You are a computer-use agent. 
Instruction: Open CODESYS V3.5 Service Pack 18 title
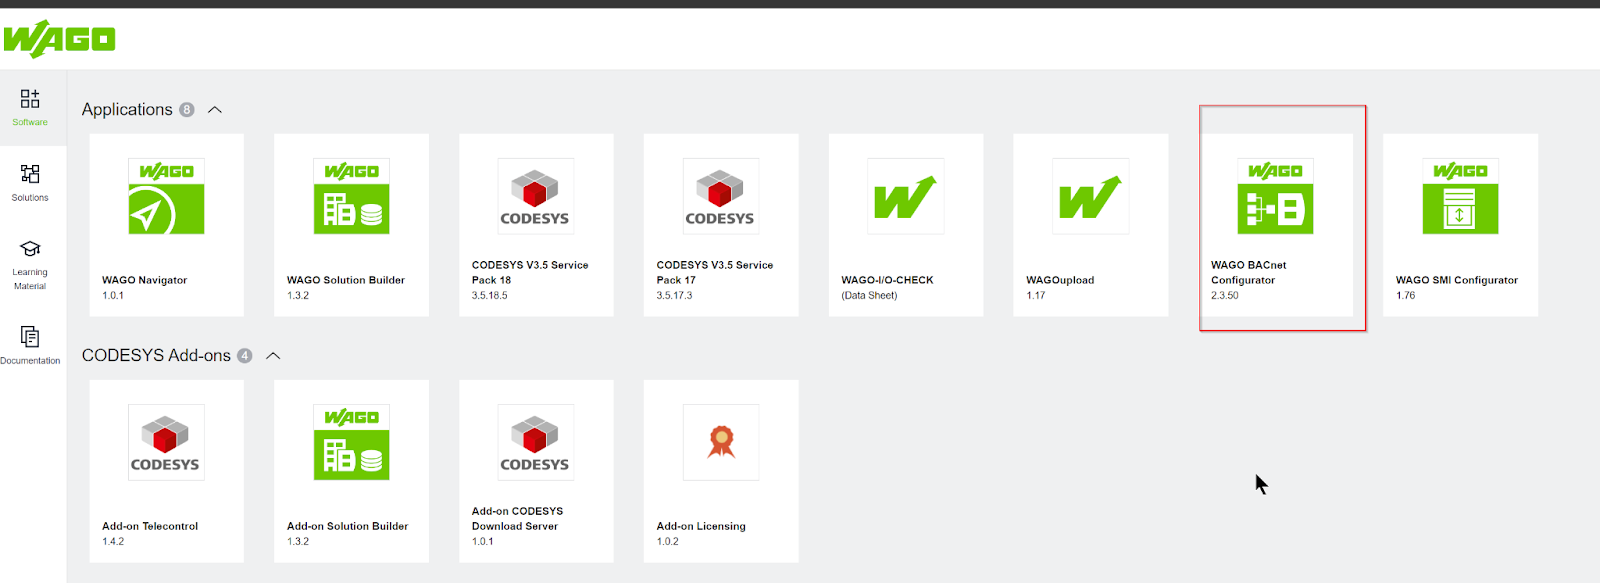pos(530,273)
